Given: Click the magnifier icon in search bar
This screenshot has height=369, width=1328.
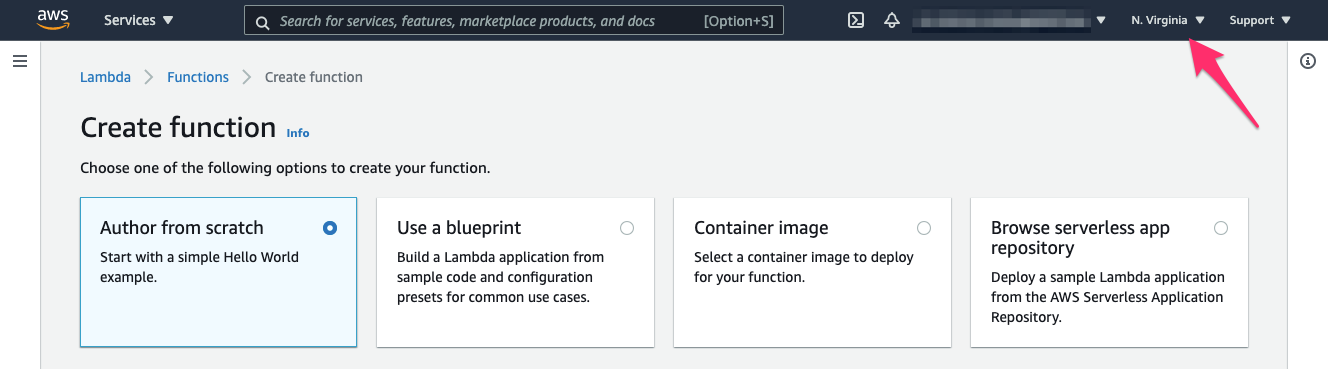Looking at the screenshot, I should (x=262, y=21).
